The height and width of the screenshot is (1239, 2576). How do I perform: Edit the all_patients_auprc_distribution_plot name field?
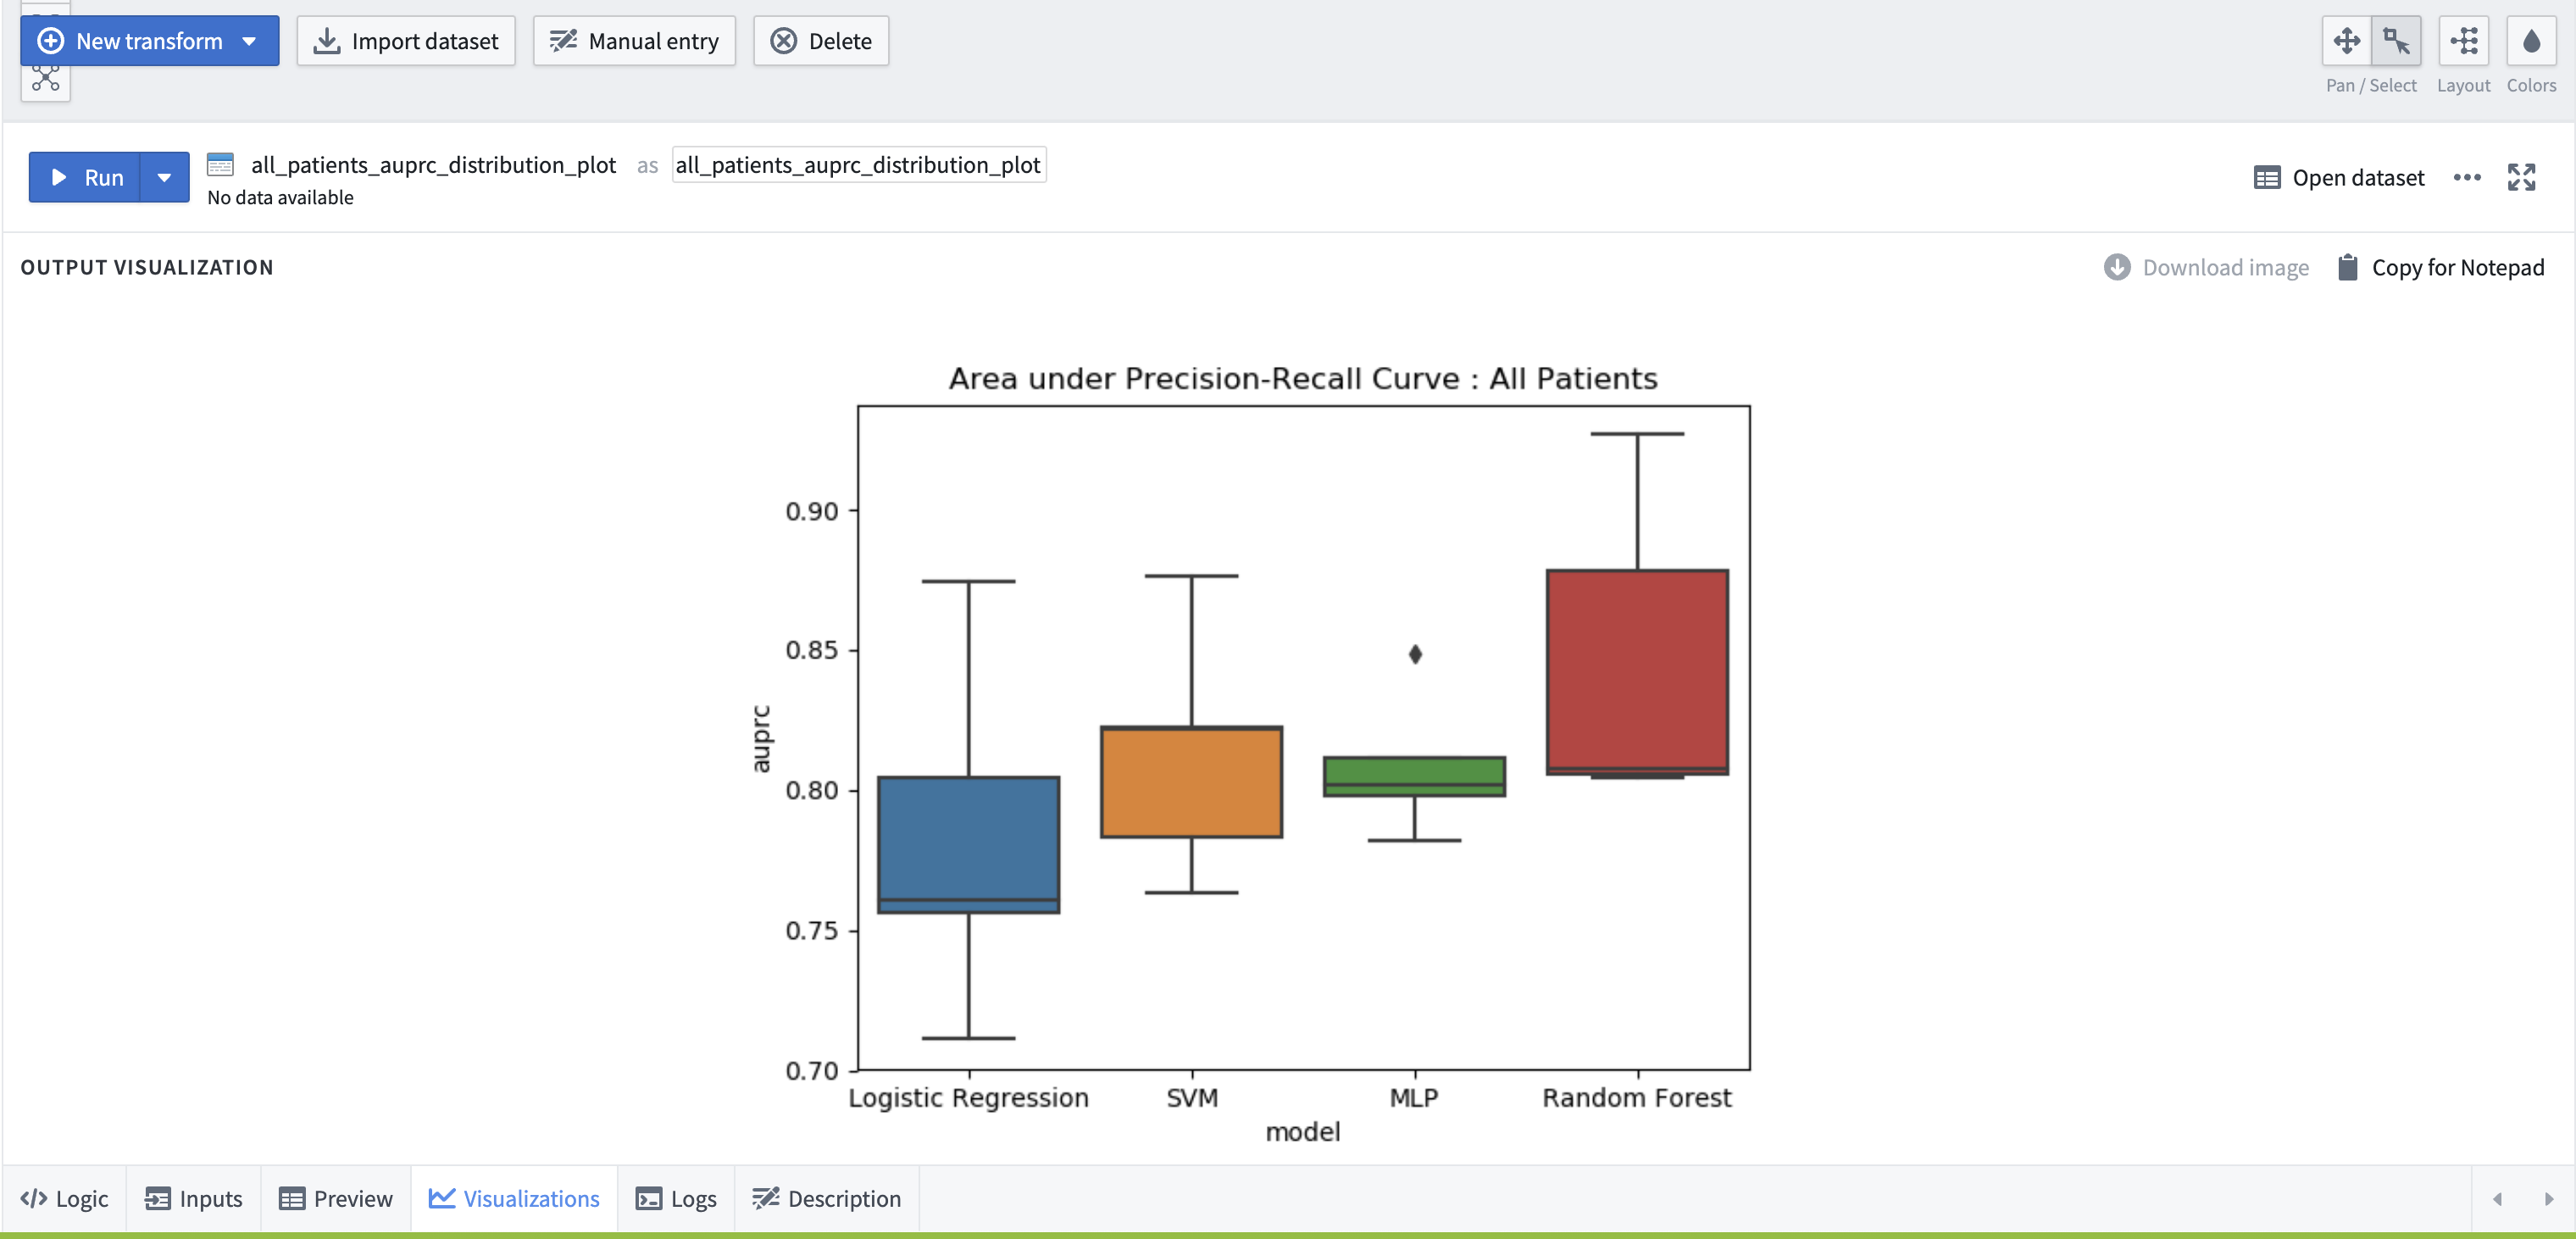pos(858,164)
